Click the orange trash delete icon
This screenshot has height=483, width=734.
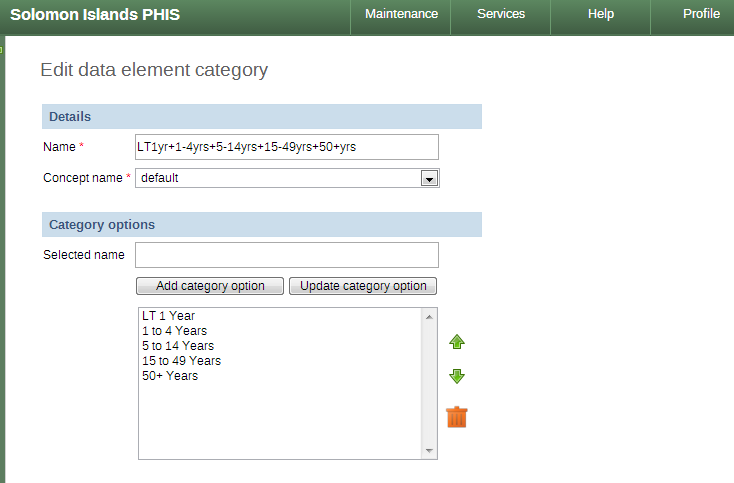click(x=457, y=417)
